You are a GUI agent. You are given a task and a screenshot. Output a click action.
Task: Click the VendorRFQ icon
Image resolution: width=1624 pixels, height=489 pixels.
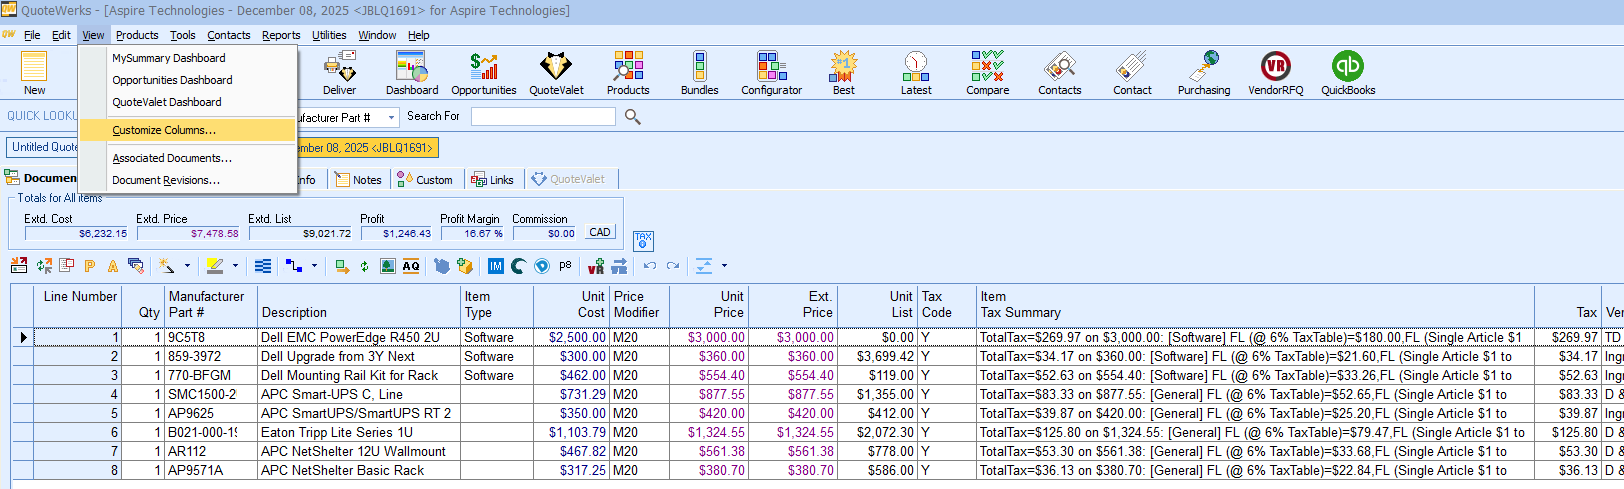[1275, 73]
